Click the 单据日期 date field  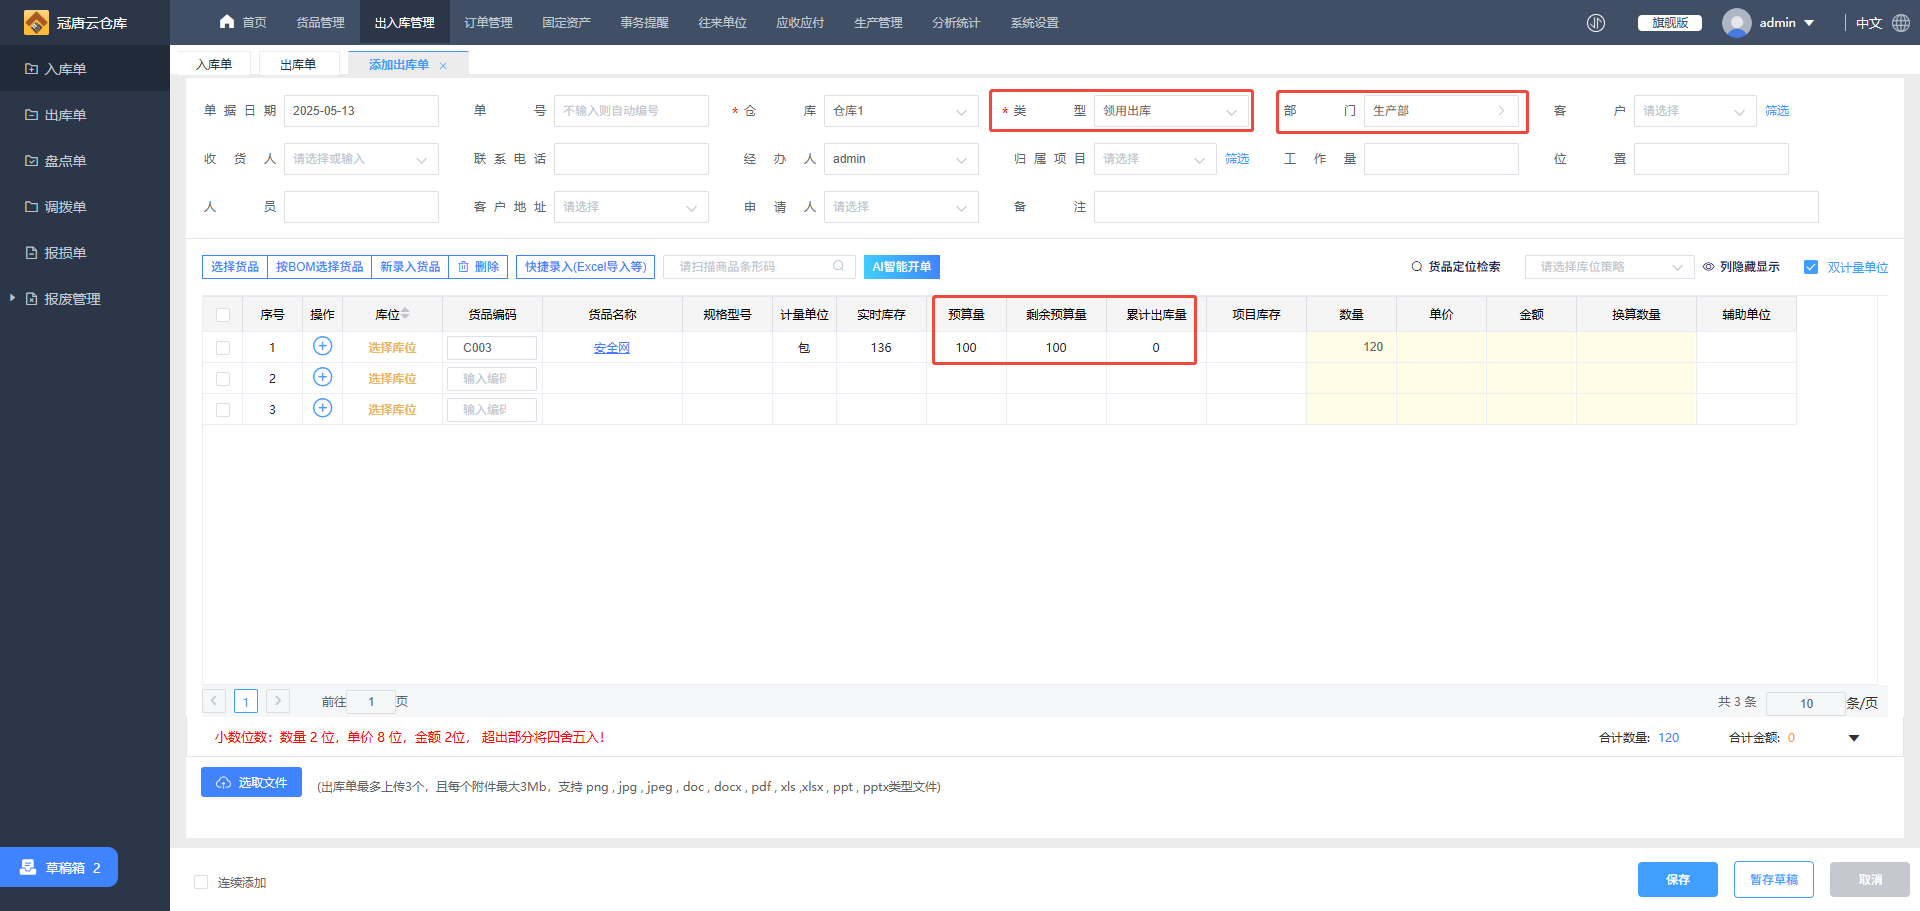click(361, 111)
